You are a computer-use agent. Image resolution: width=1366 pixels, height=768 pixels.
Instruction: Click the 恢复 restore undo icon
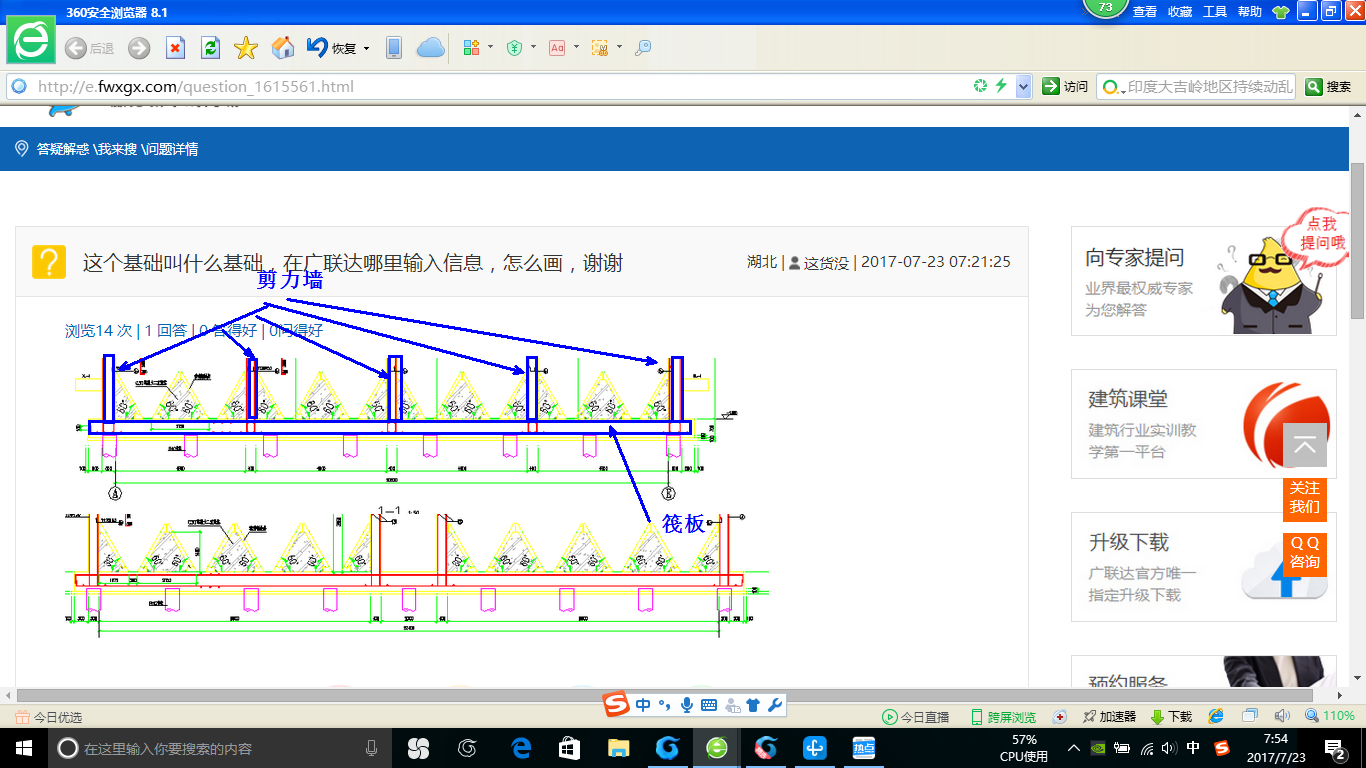(x=317, y=47)
